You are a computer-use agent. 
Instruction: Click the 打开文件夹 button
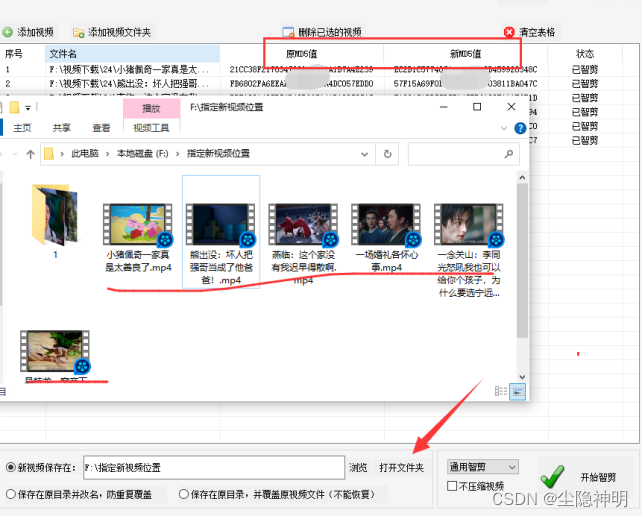(401, 467)
